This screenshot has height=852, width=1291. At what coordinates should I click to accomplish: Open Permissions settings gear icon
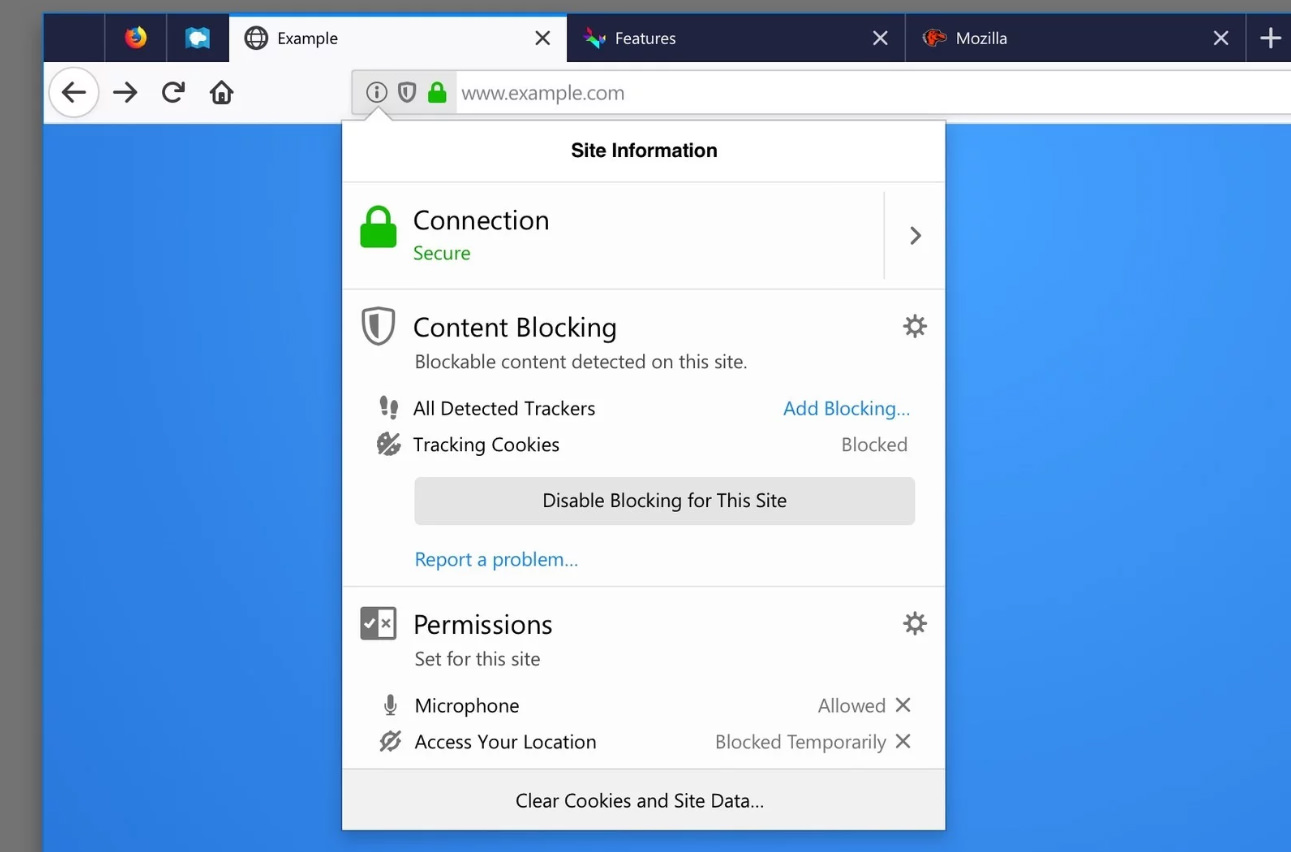point(914,624)
